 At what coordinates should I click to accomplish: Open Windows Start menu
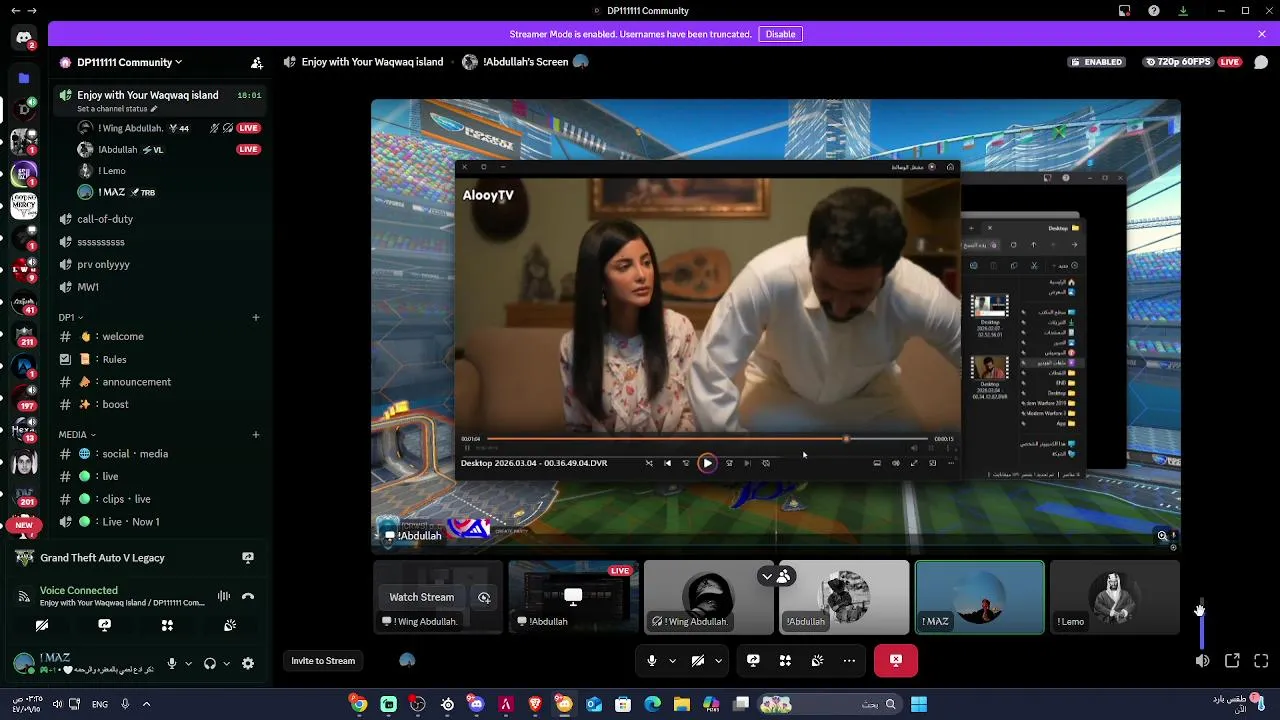[919, 705]
